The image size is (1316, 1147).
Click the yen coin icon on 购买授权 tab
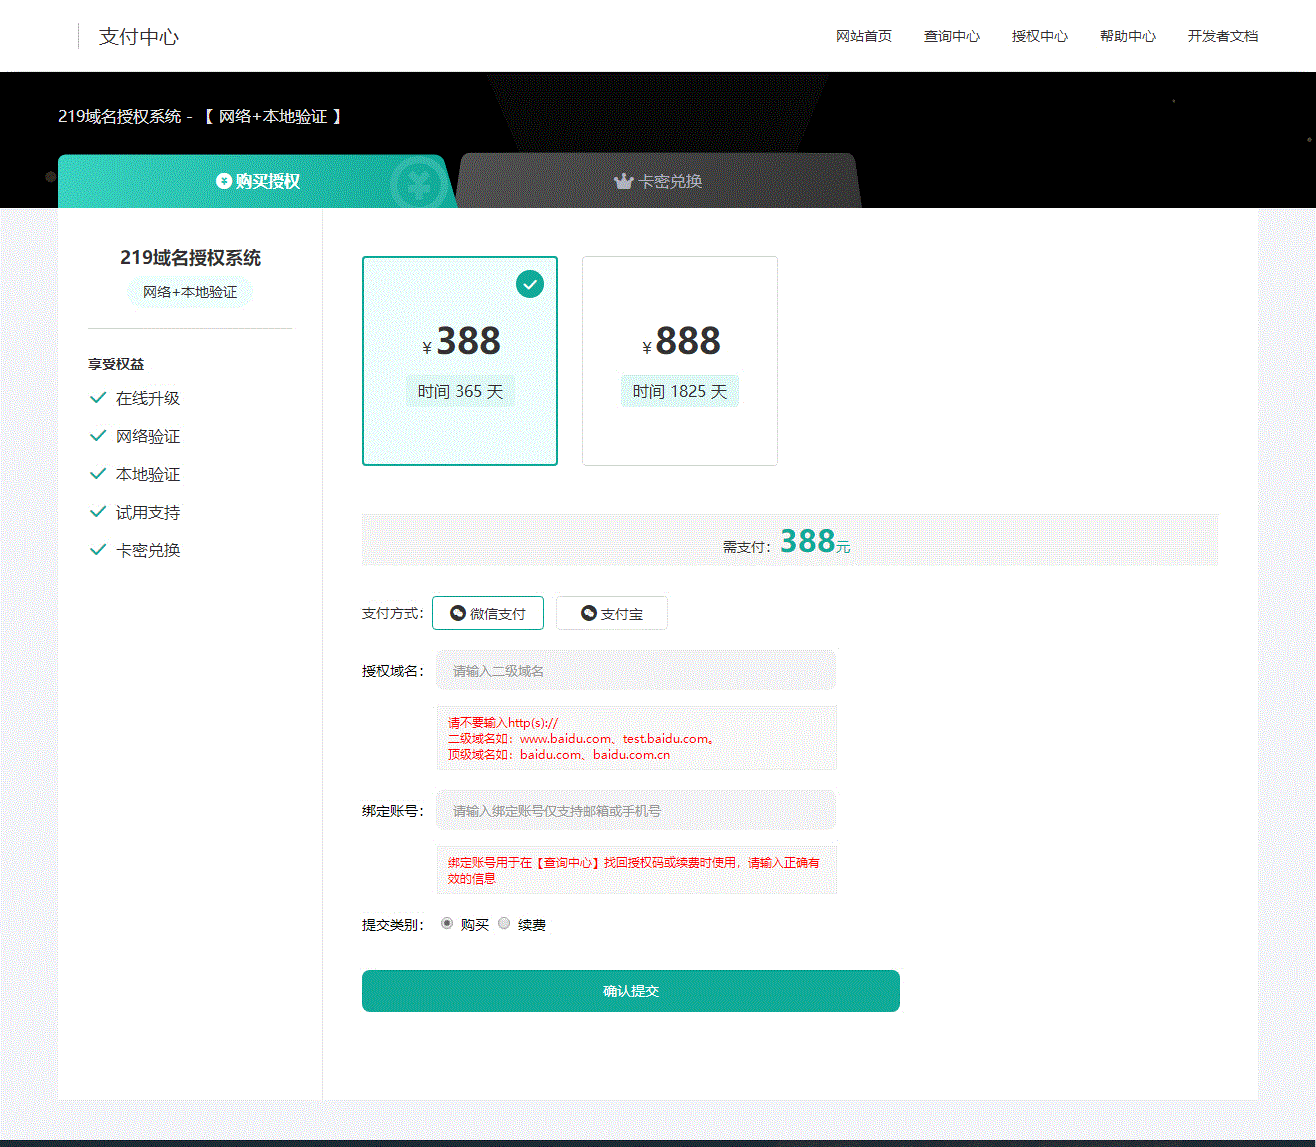224,181
